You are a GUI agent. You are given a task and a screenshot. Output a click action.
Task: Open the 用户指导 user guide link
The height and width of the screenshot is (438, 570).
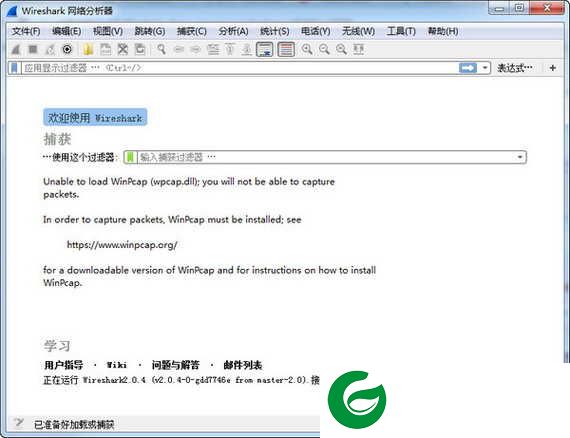64,365
